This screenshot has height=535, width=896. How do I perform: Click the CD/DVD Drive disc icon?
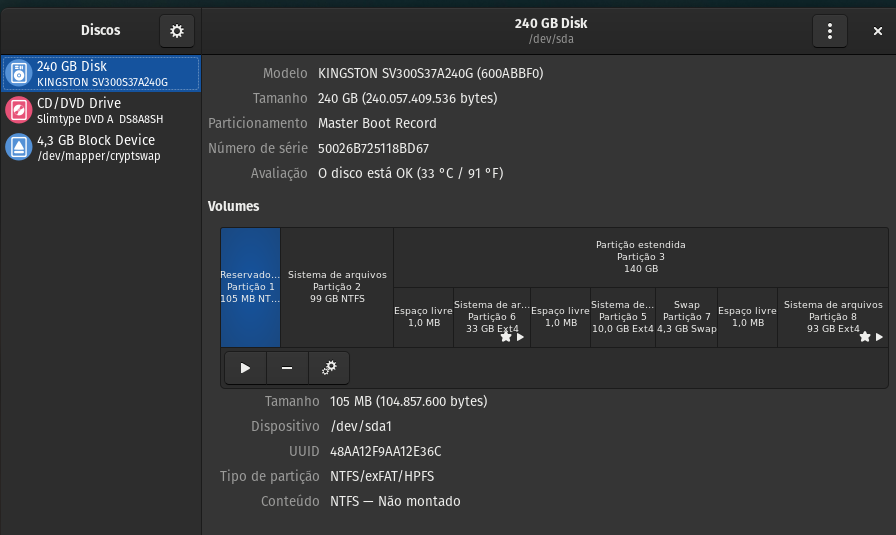tap(19, 110)
